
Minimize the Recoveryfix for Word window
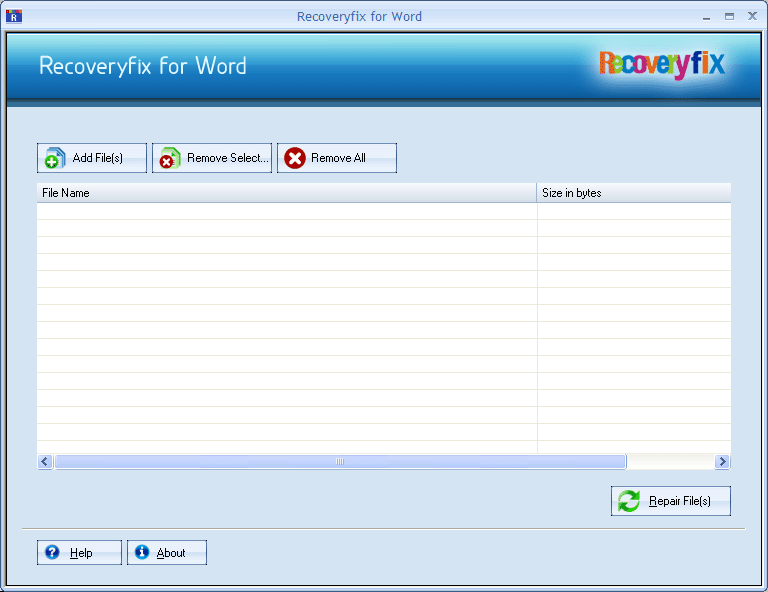(706, 17)
